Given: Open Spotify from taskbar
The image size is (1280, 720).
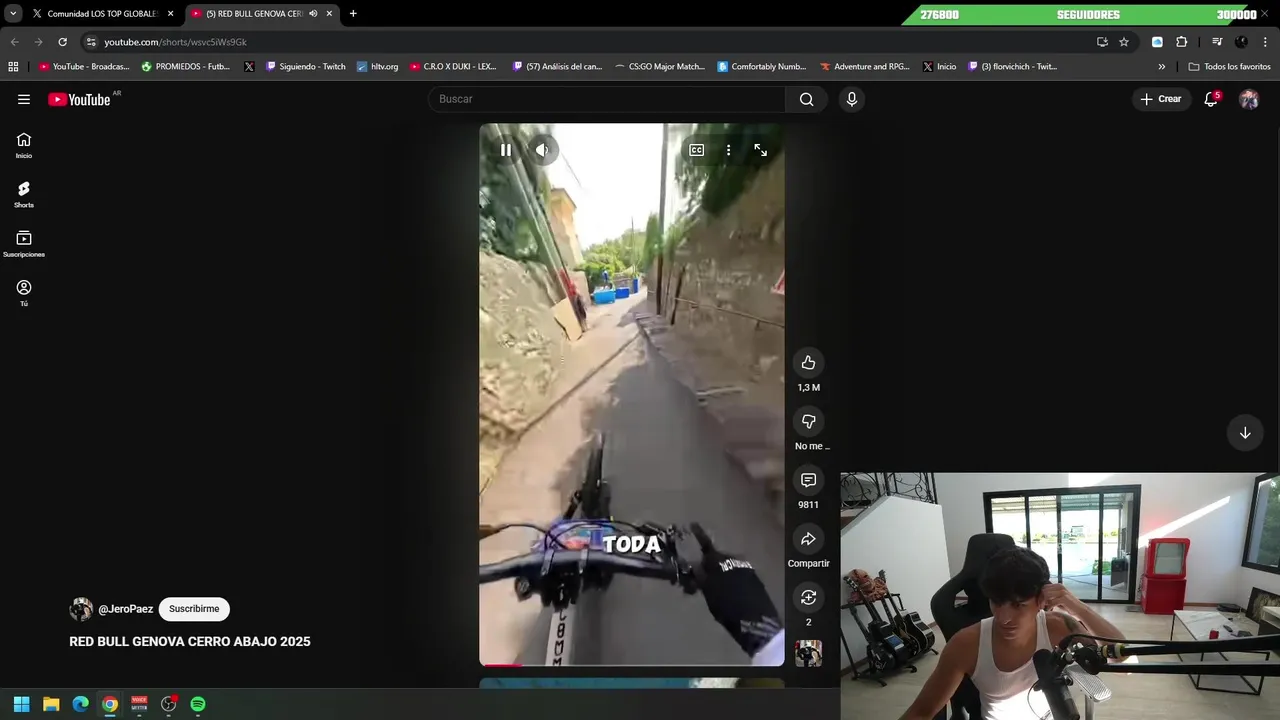Looking at the screenshot, I should [198, 704].
